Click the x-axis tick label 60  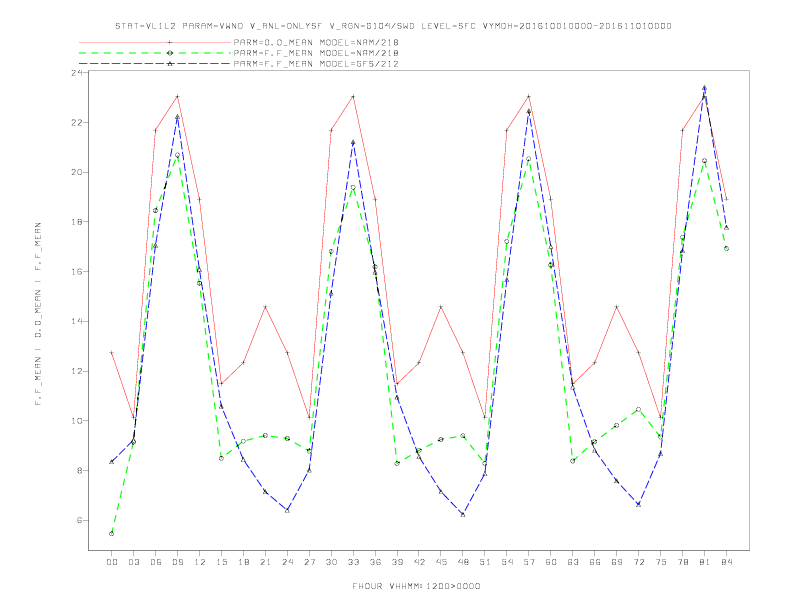click(551, 562)
